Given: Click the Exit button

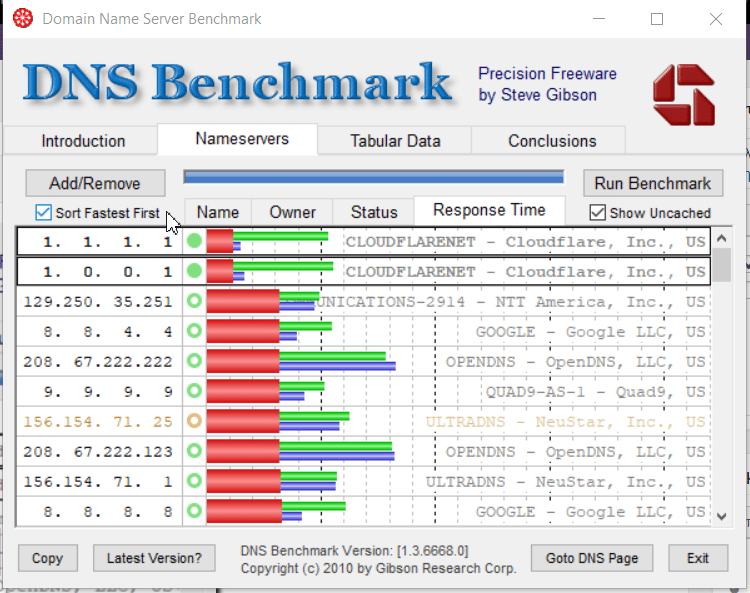Looking at the screenshot, I should coord(698,558).
